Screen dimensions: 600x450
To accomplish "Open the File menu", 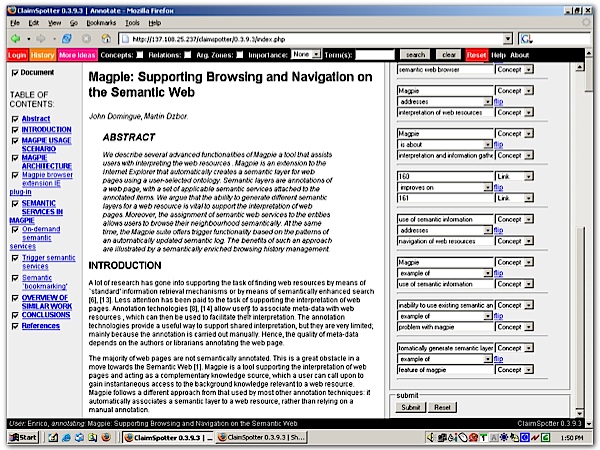I will [15, 23].
